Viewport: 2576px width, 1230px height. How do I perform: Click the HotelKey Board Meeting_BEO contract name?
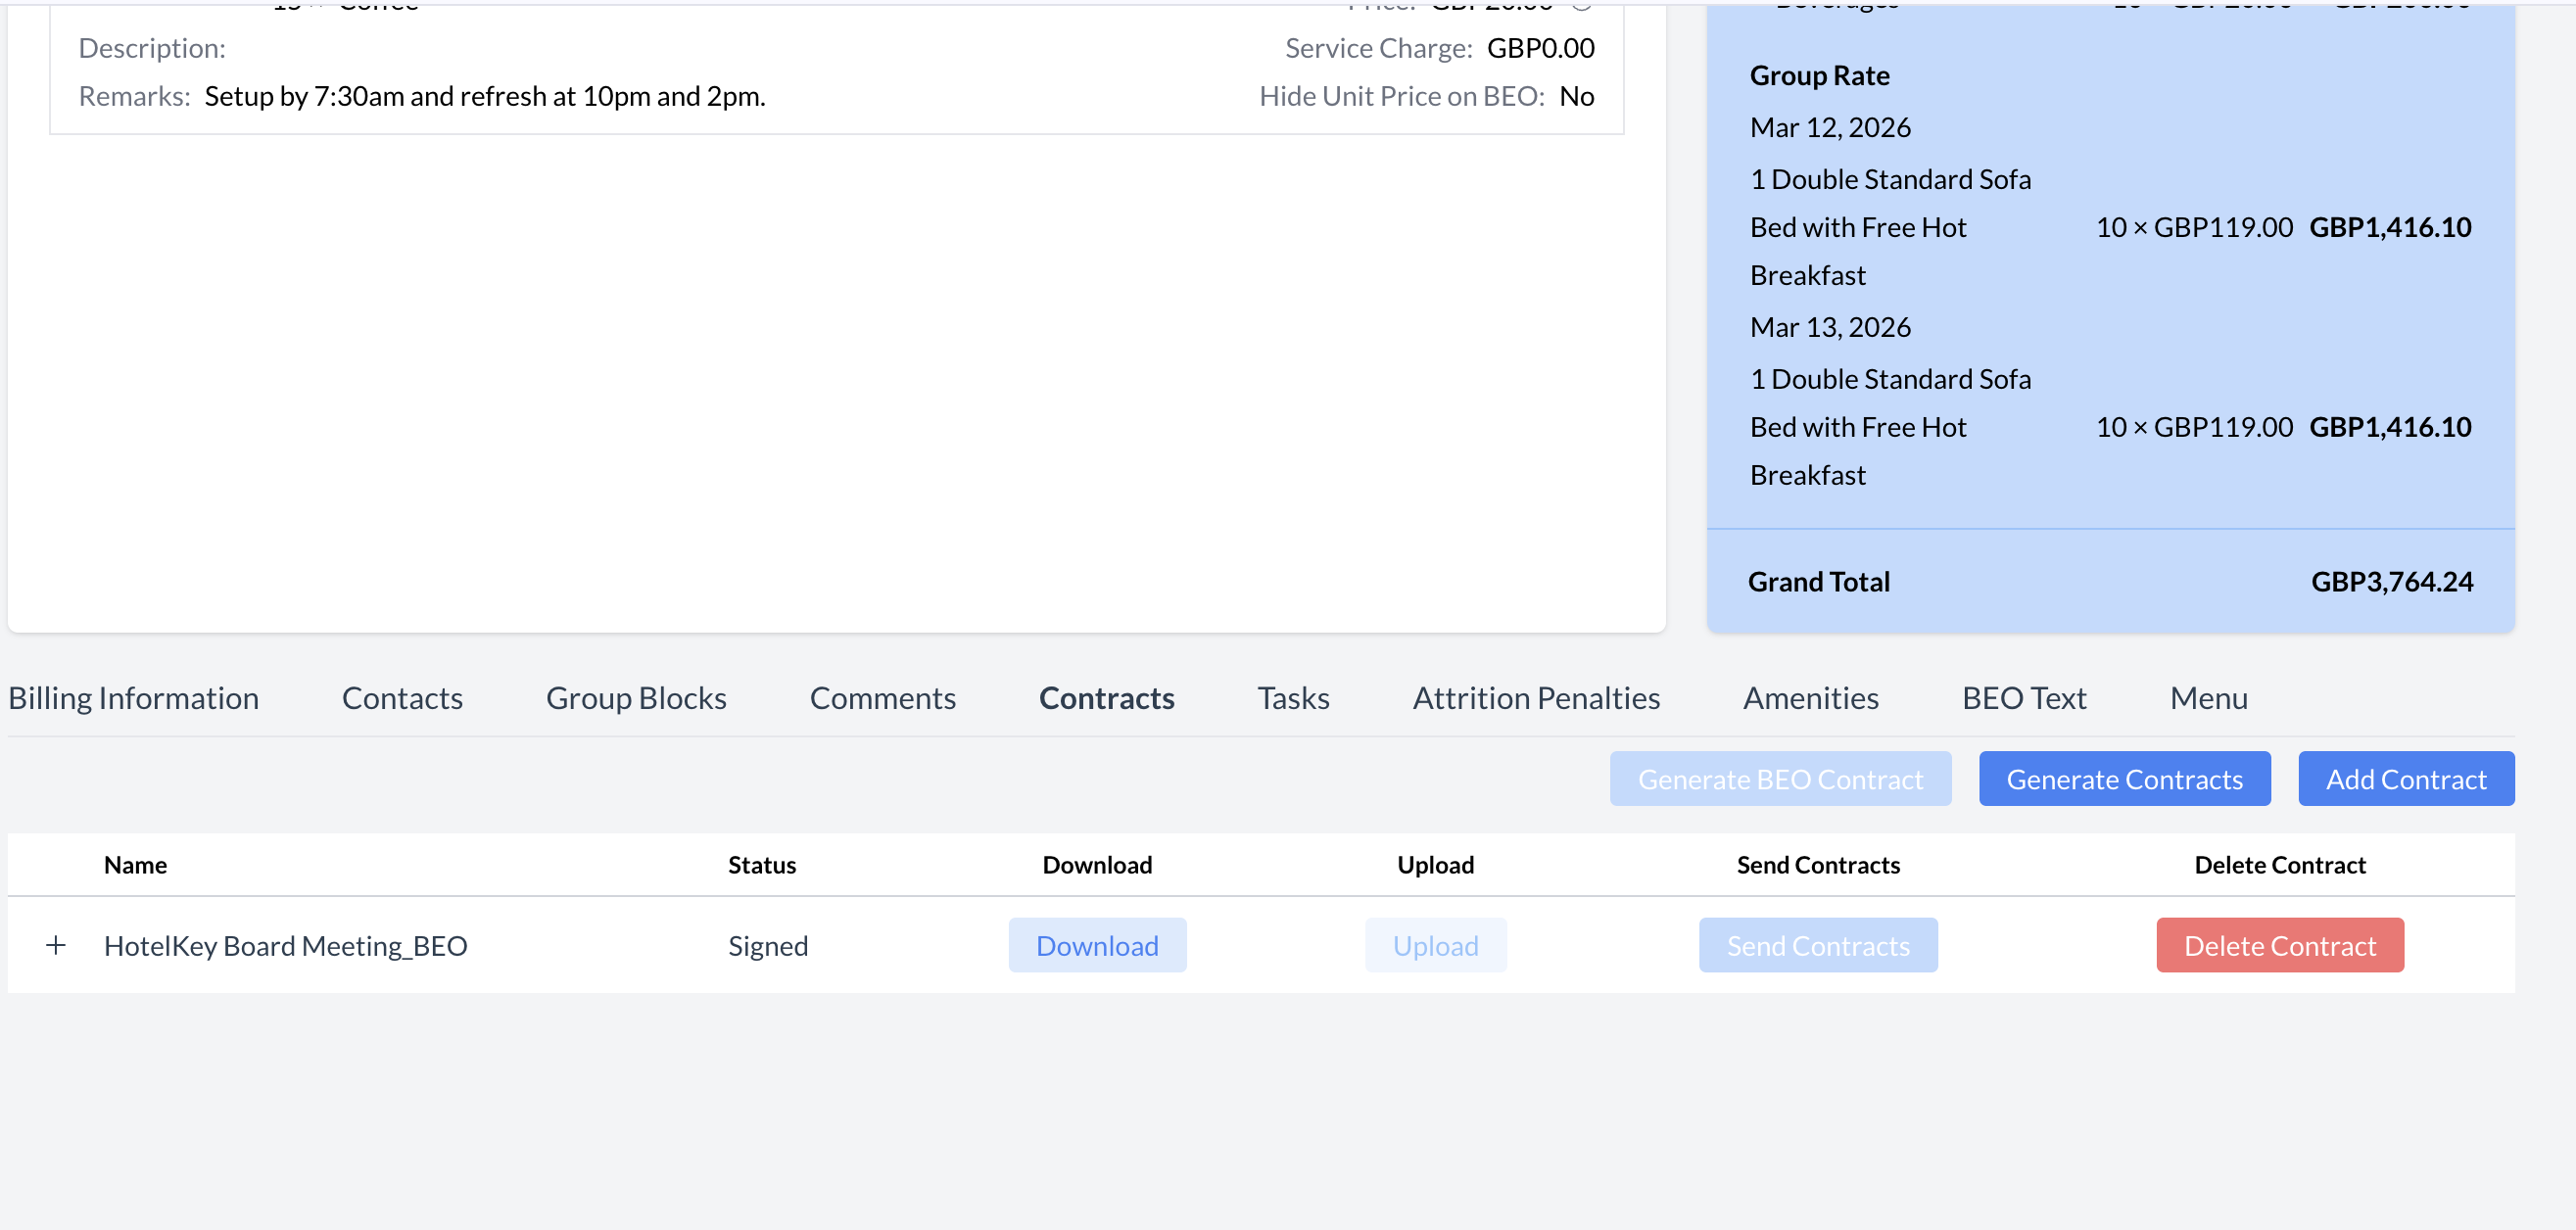(x=286, y=945)
